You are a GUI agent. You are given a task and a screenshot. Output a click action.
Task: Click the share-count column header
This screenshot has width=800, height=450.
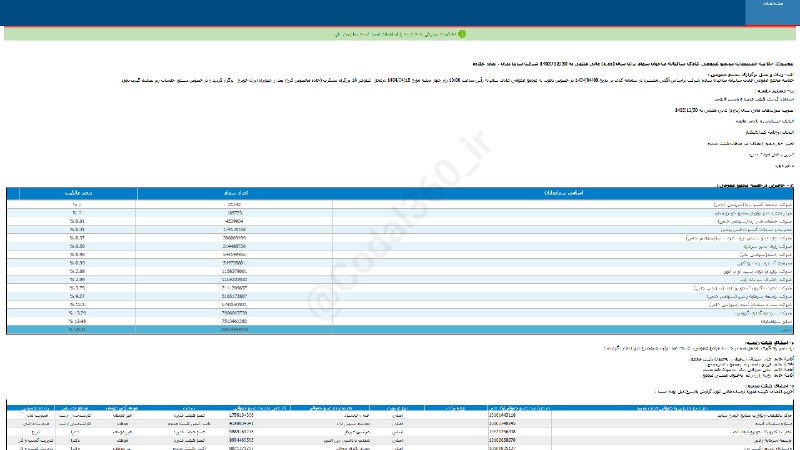(235, 193)
